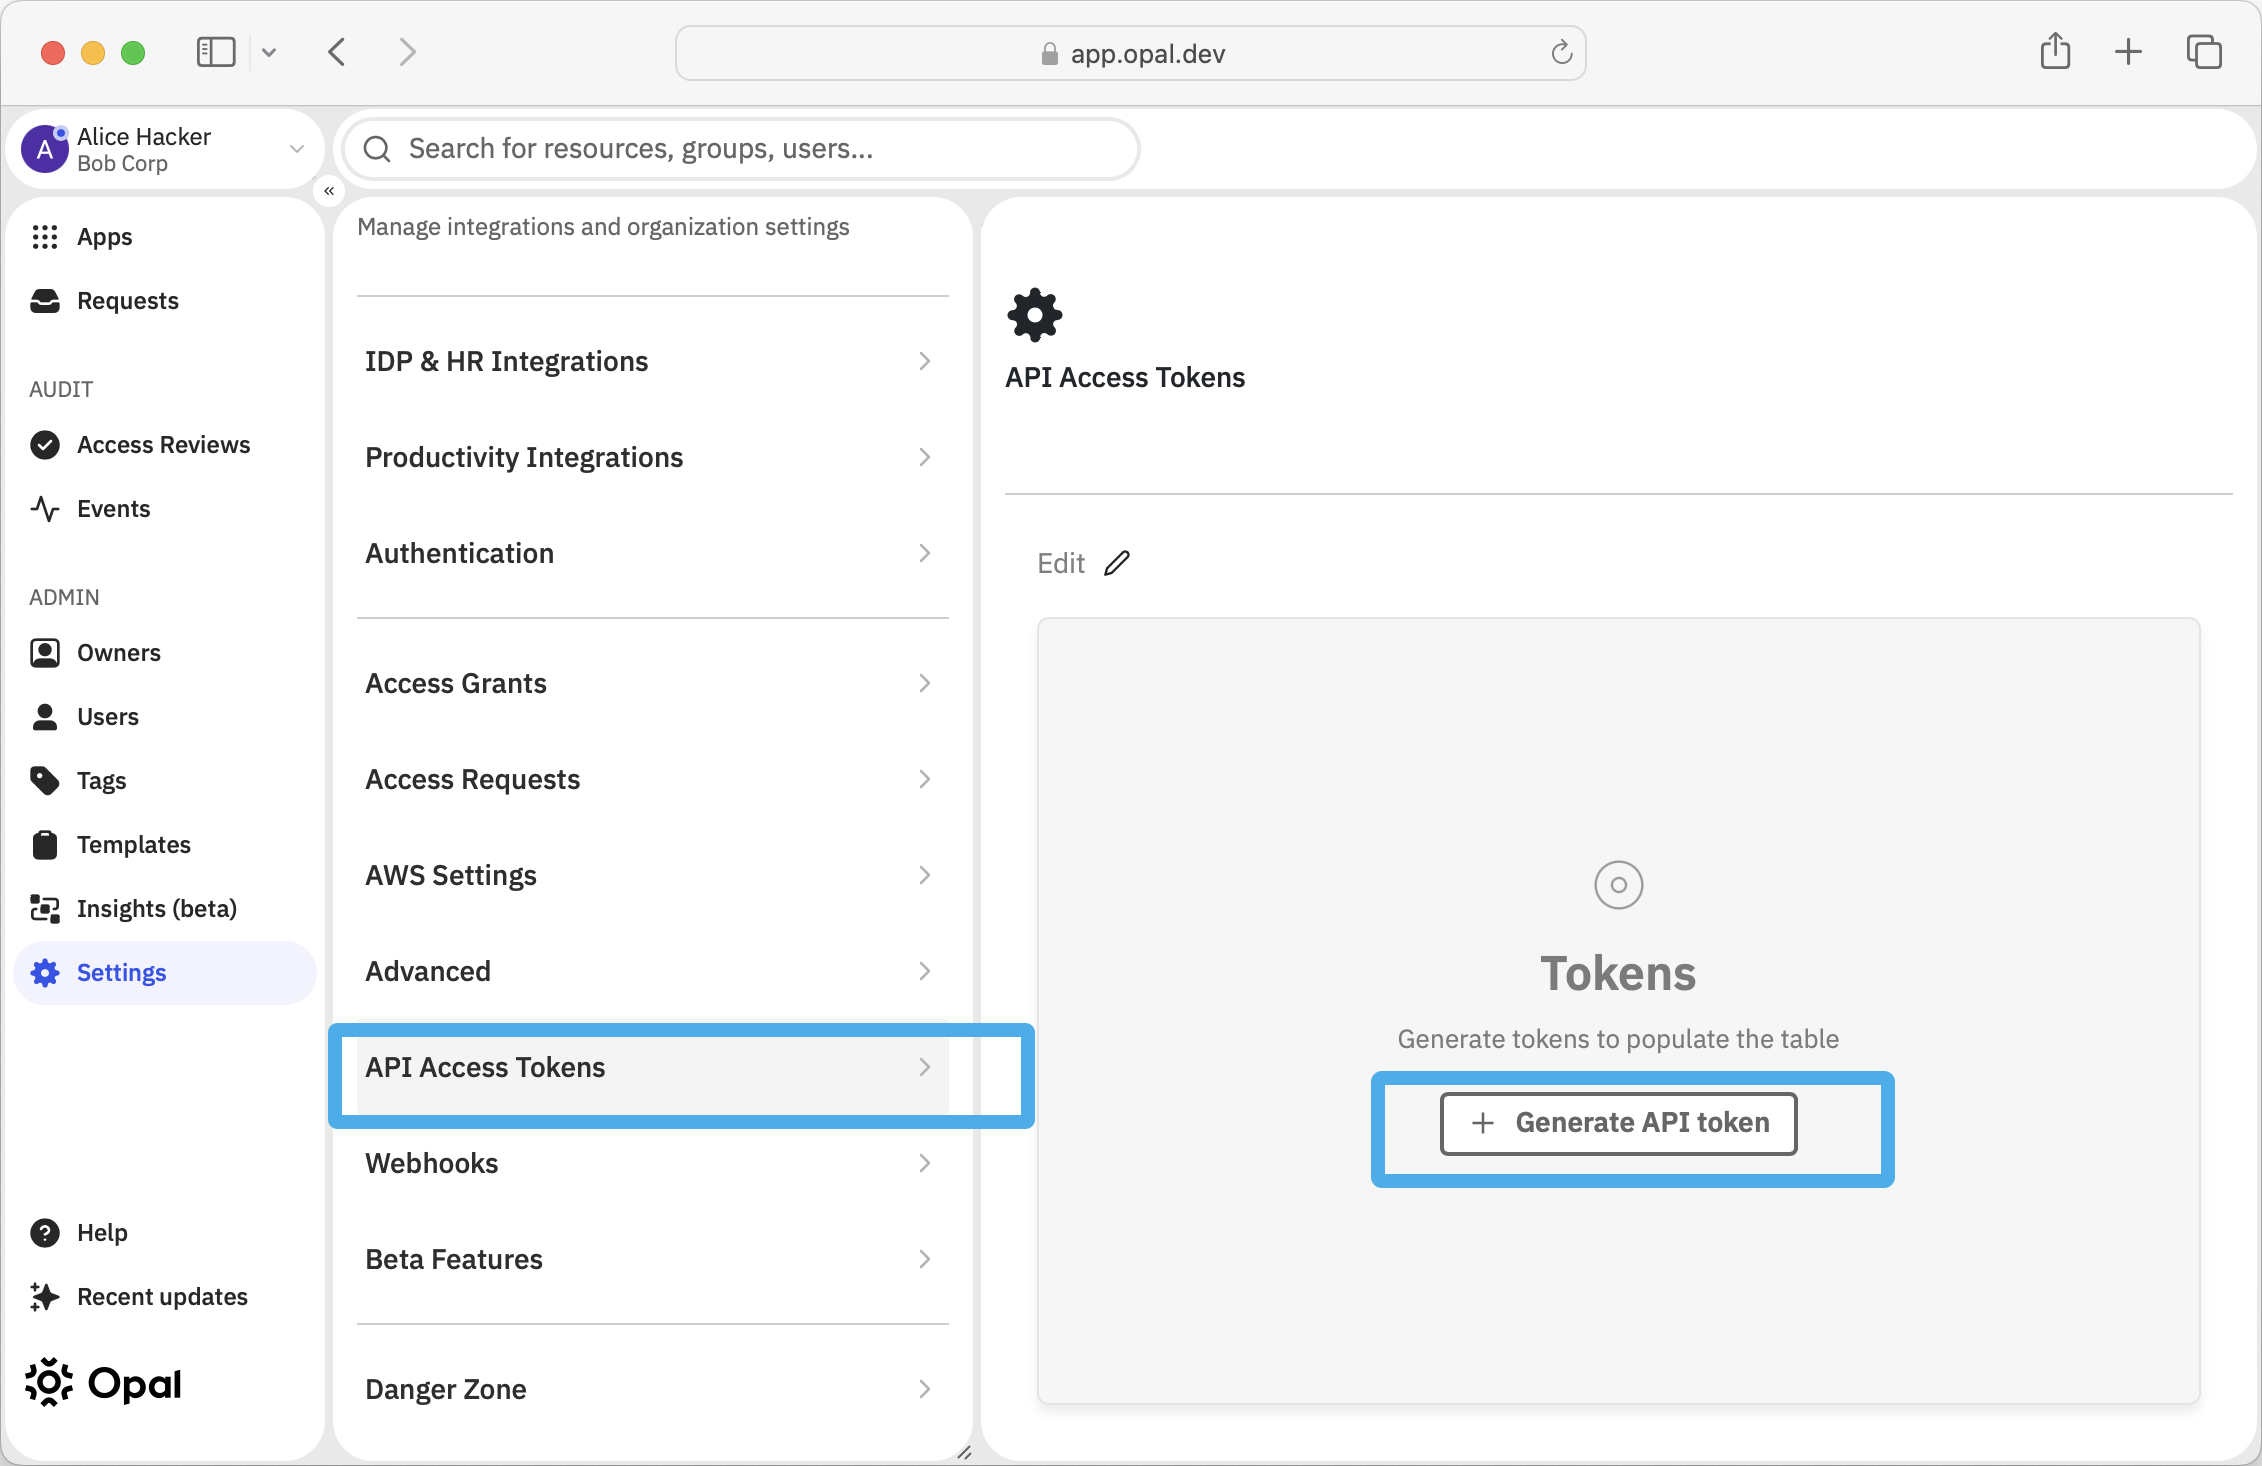Show Safari tab overview icon
The width and height of the screenshot is (2262, 1466).
coord(2204,52)
